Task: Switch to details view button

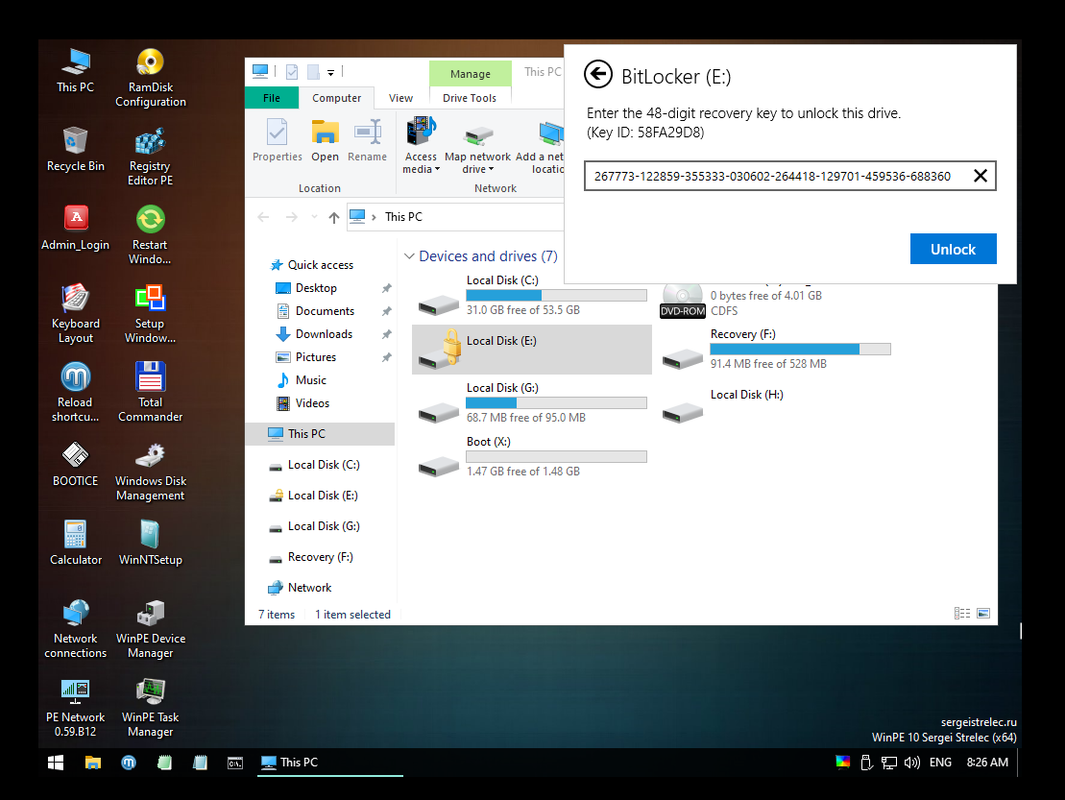Action: coord(962,613)
